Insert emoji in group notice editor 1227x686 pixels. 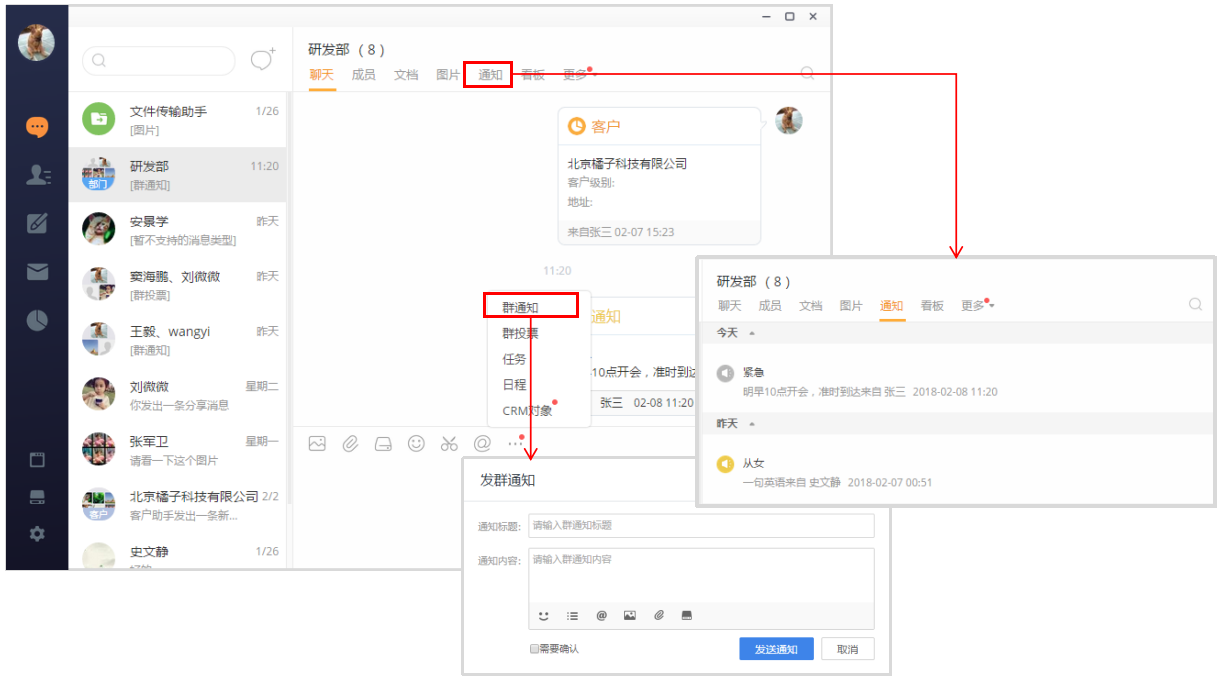544,616
